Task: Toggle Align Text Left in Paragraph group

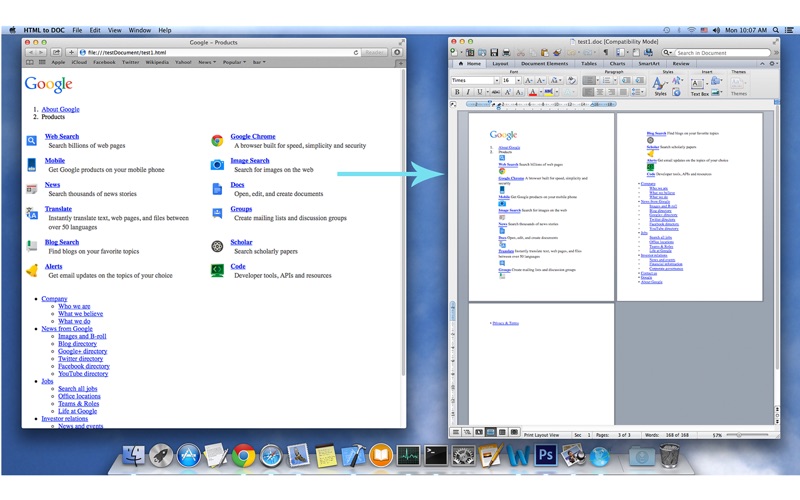Action: point(588,92)
